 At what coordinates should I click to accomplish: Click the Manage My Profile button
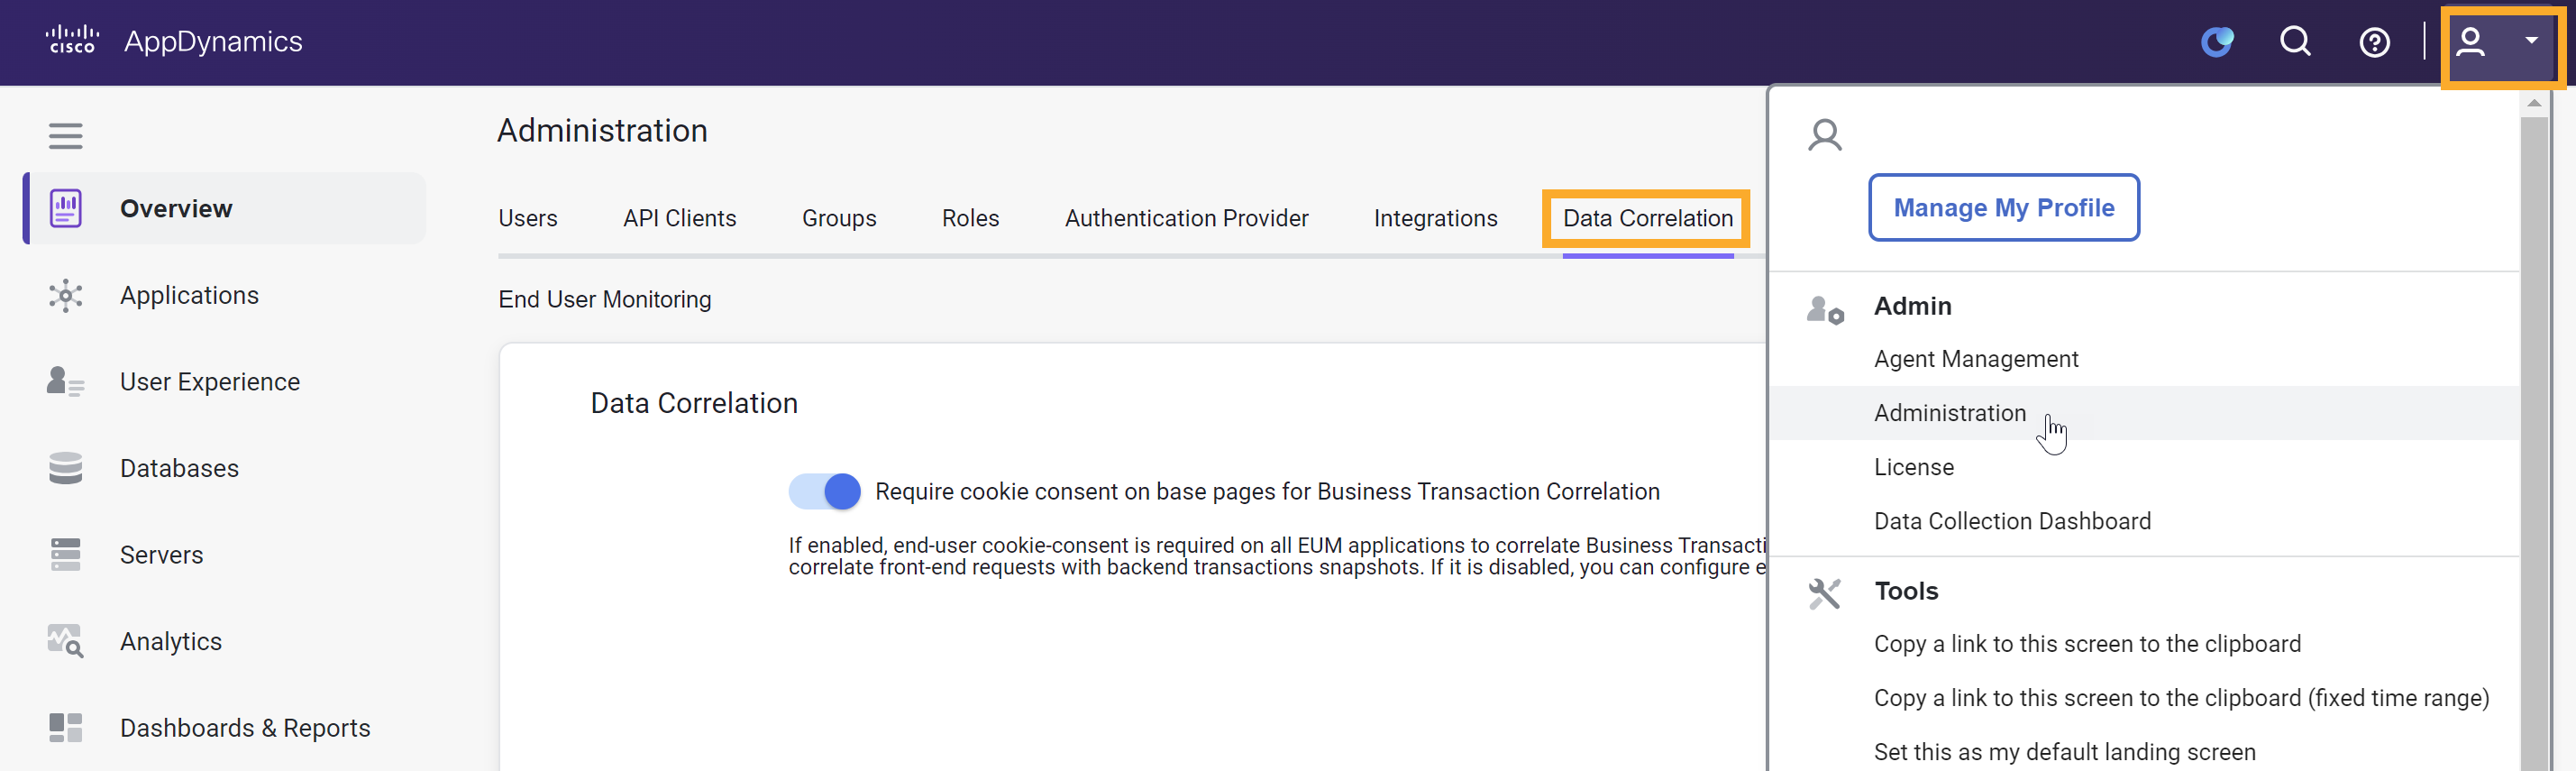click(x=2003, y=208)
